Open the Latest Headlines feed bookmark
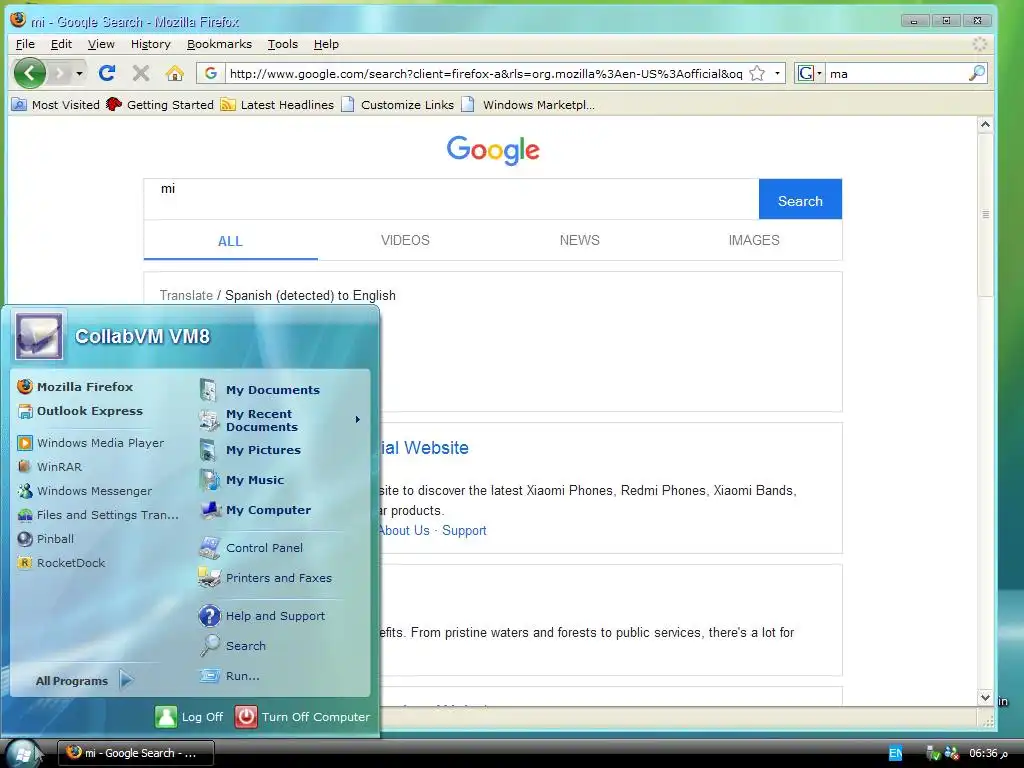Screen dimensions: 1024x768 (x=277, y=104)
